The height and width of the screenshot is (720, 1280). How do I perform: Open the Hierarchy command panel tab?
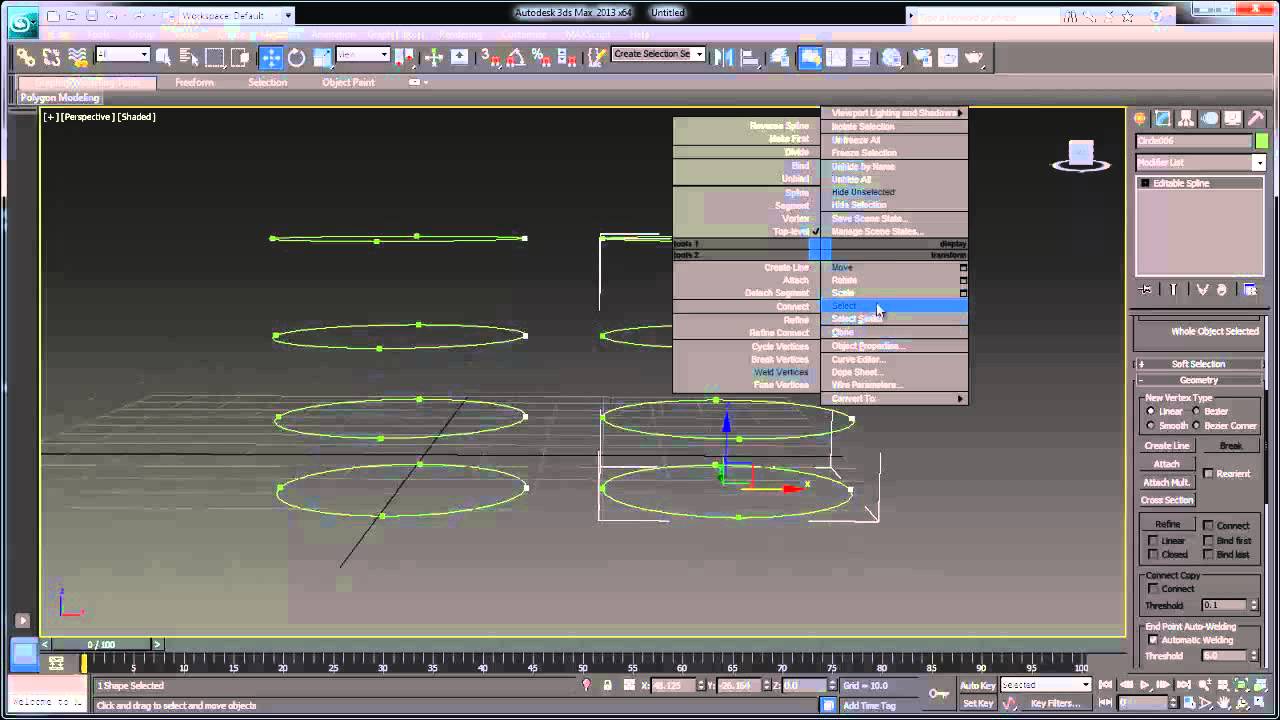(1187, 119)
